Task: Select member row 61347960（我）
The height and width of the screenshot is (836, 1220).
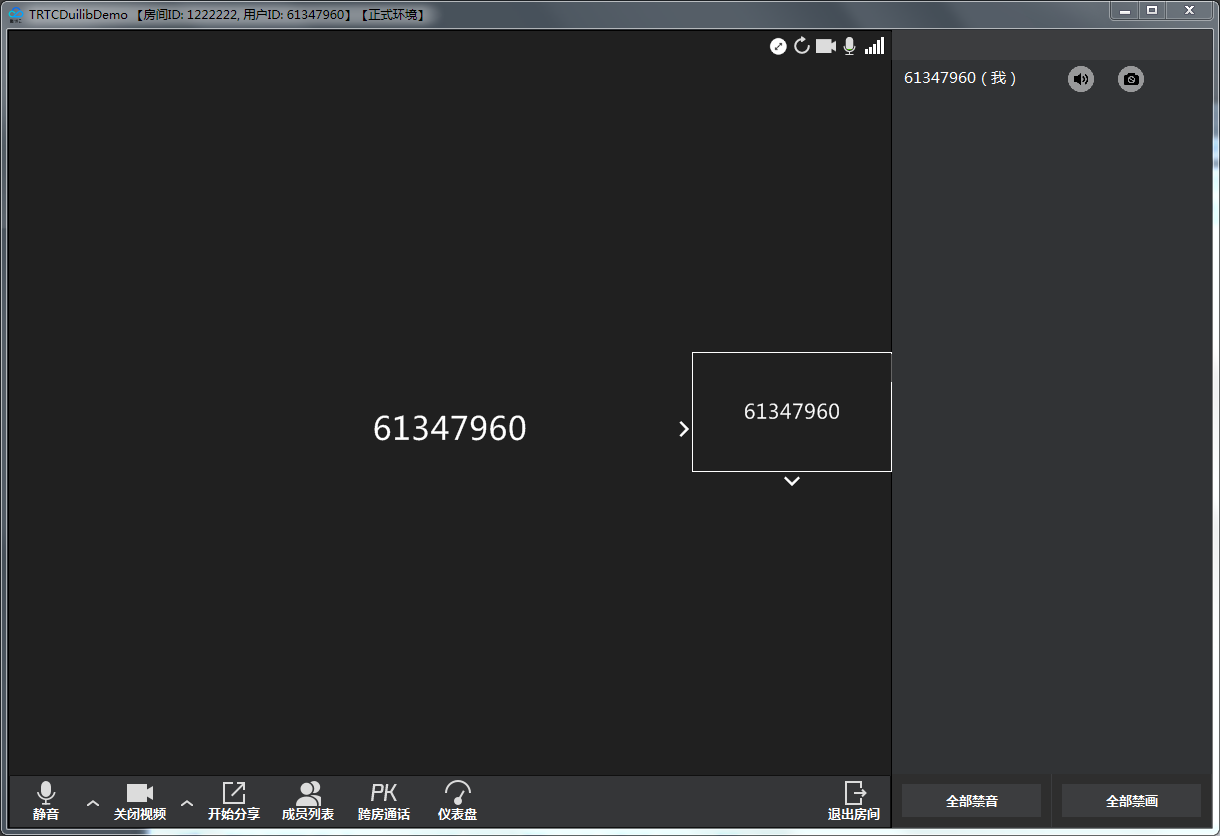Action: click(1052, 79)
